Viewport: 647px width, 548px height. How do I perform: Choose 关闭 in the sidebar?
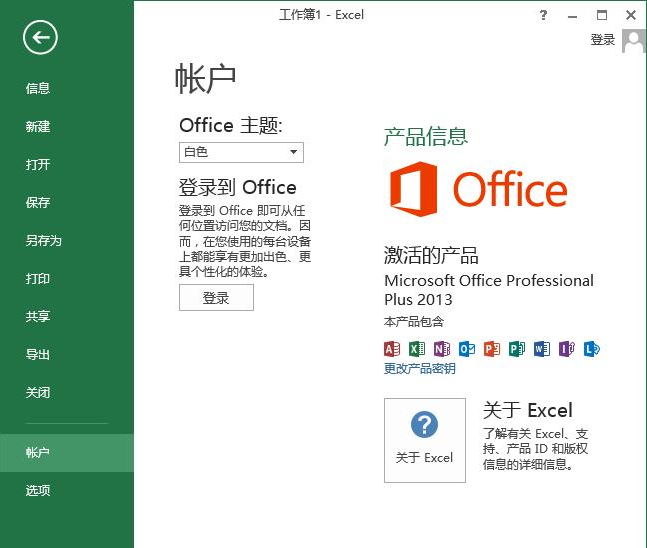(38, 392)
